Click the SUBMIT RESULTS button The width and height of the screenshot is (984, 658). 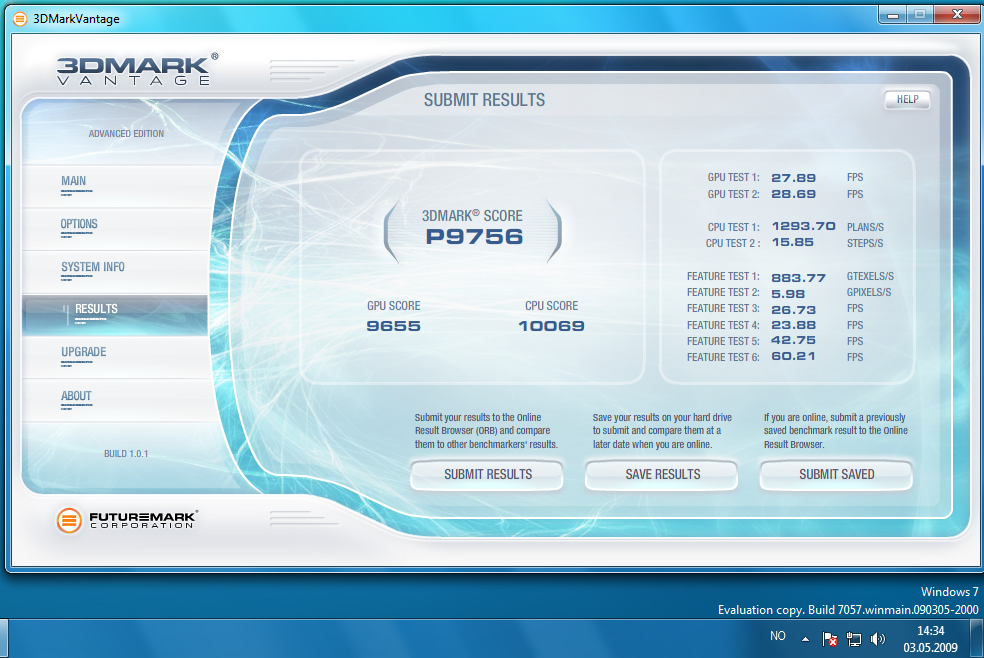[x=487, y=475]
